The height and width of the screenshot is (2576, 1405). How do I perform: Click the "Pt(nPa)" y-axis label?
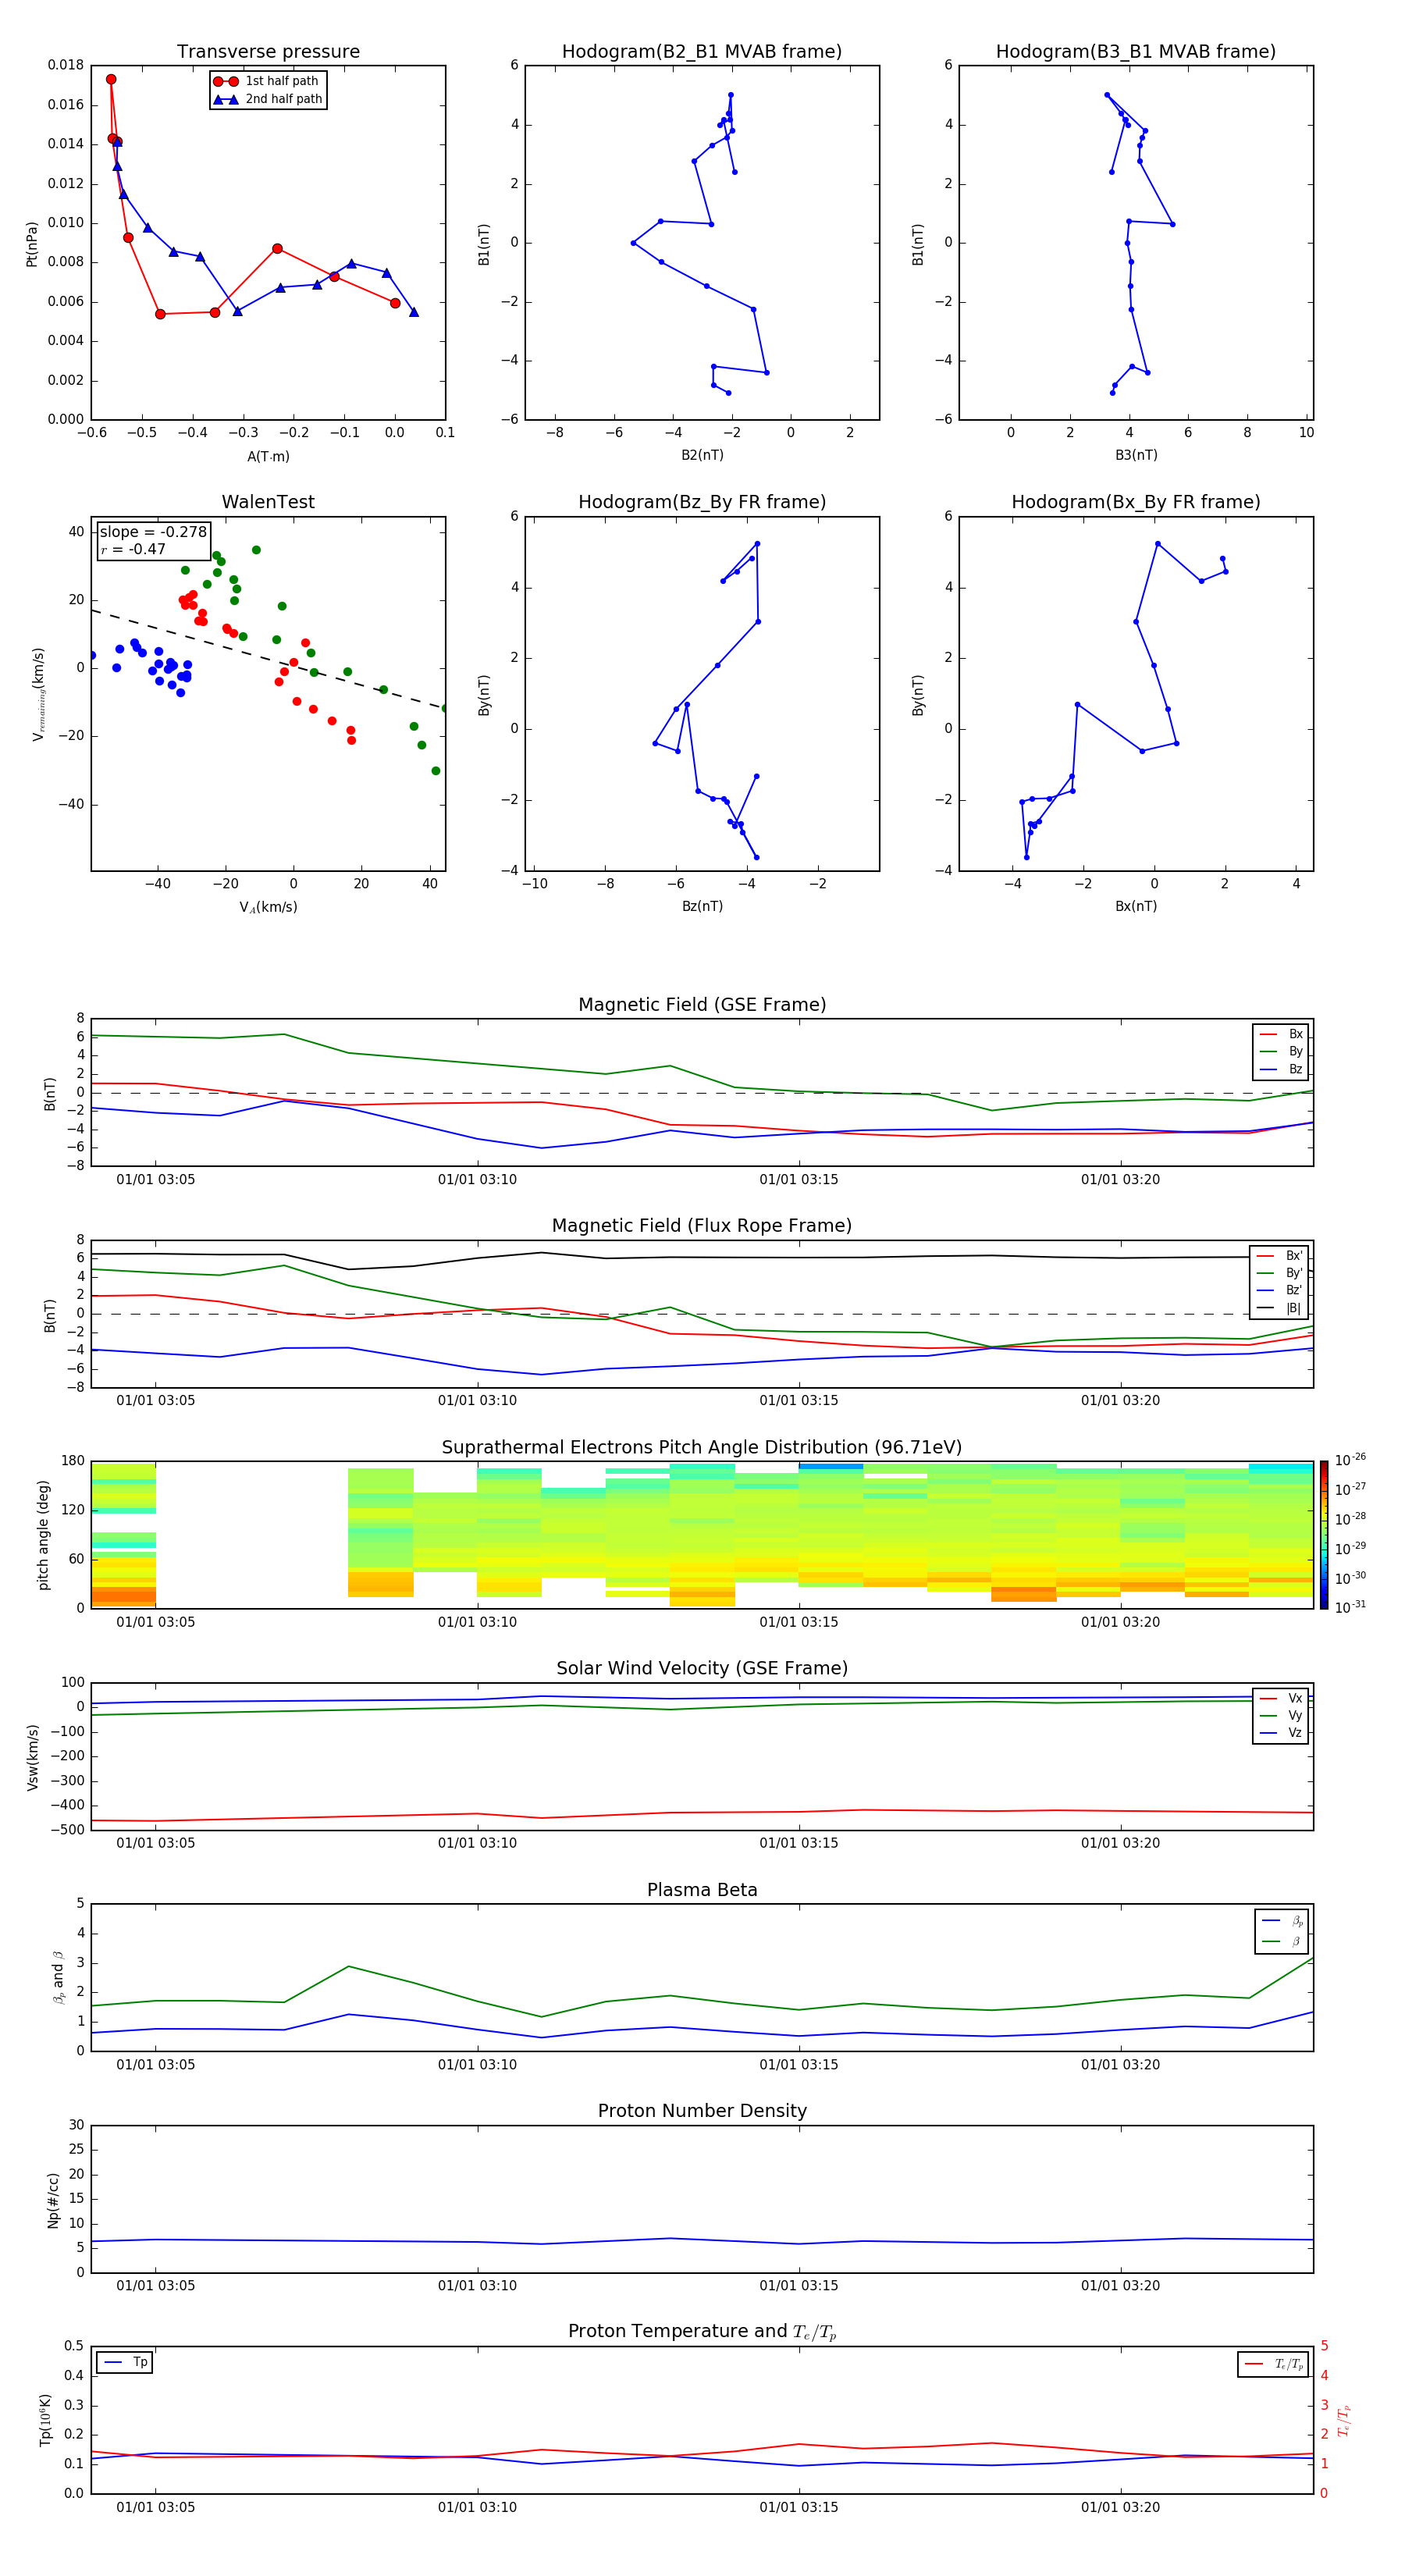coord(32,244)
